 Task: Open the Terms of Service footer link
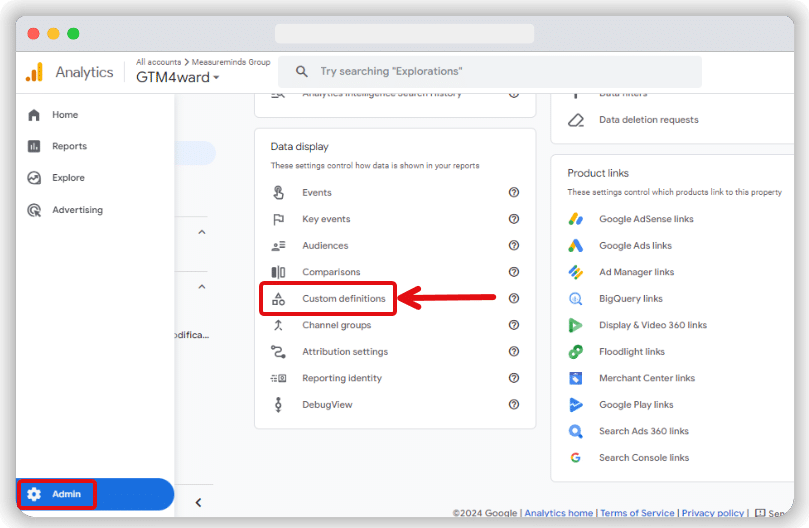[637, 513]
